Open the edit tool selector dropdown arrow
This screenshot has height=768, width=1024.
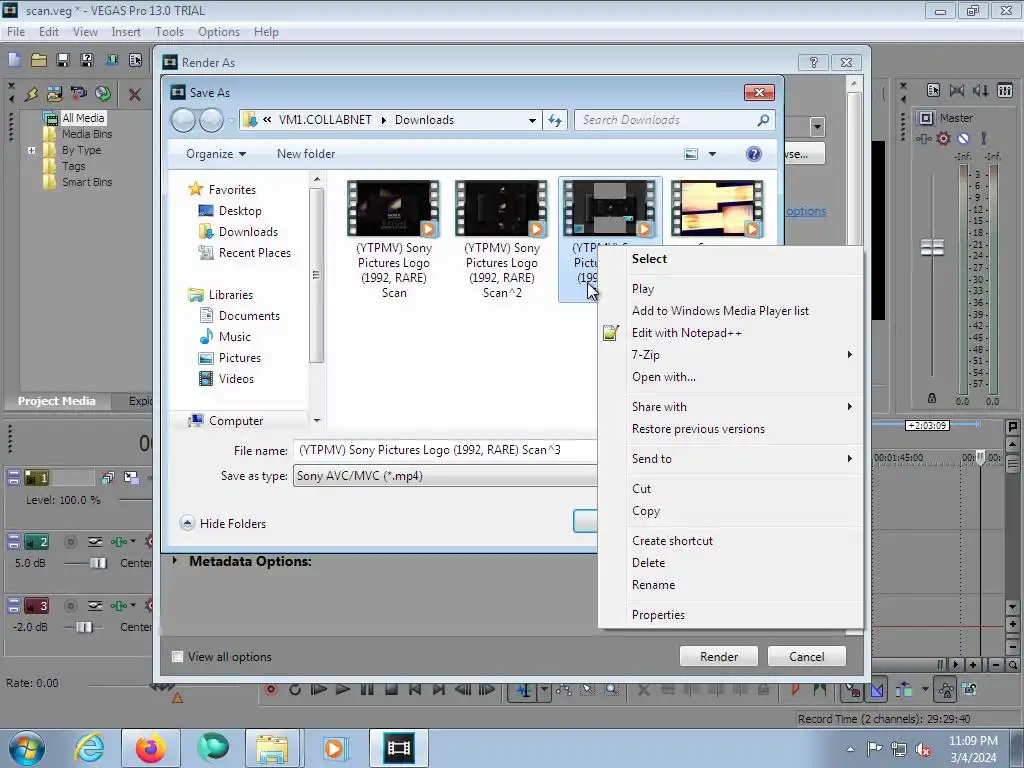[x=544, y=690]
